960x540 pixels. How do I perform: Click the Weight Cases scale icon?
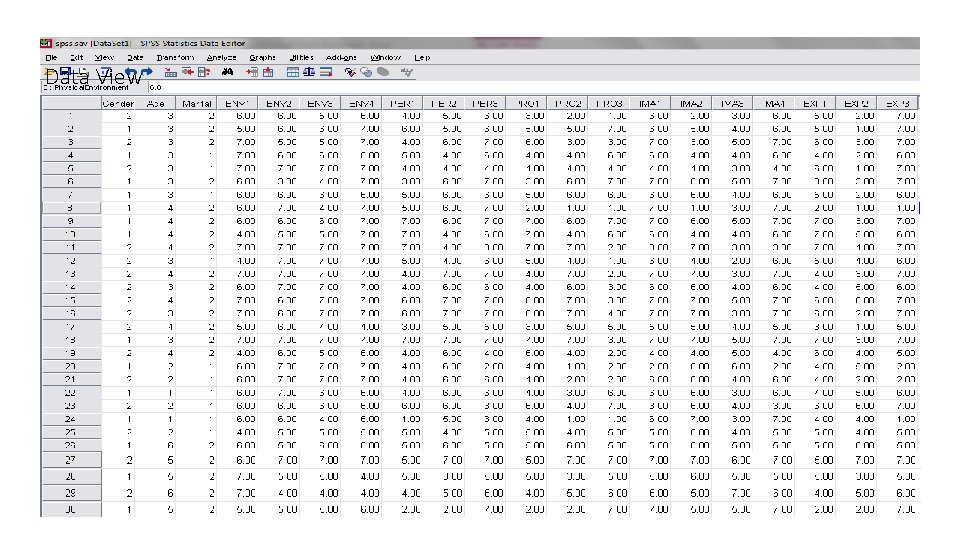tap(309, 72)
